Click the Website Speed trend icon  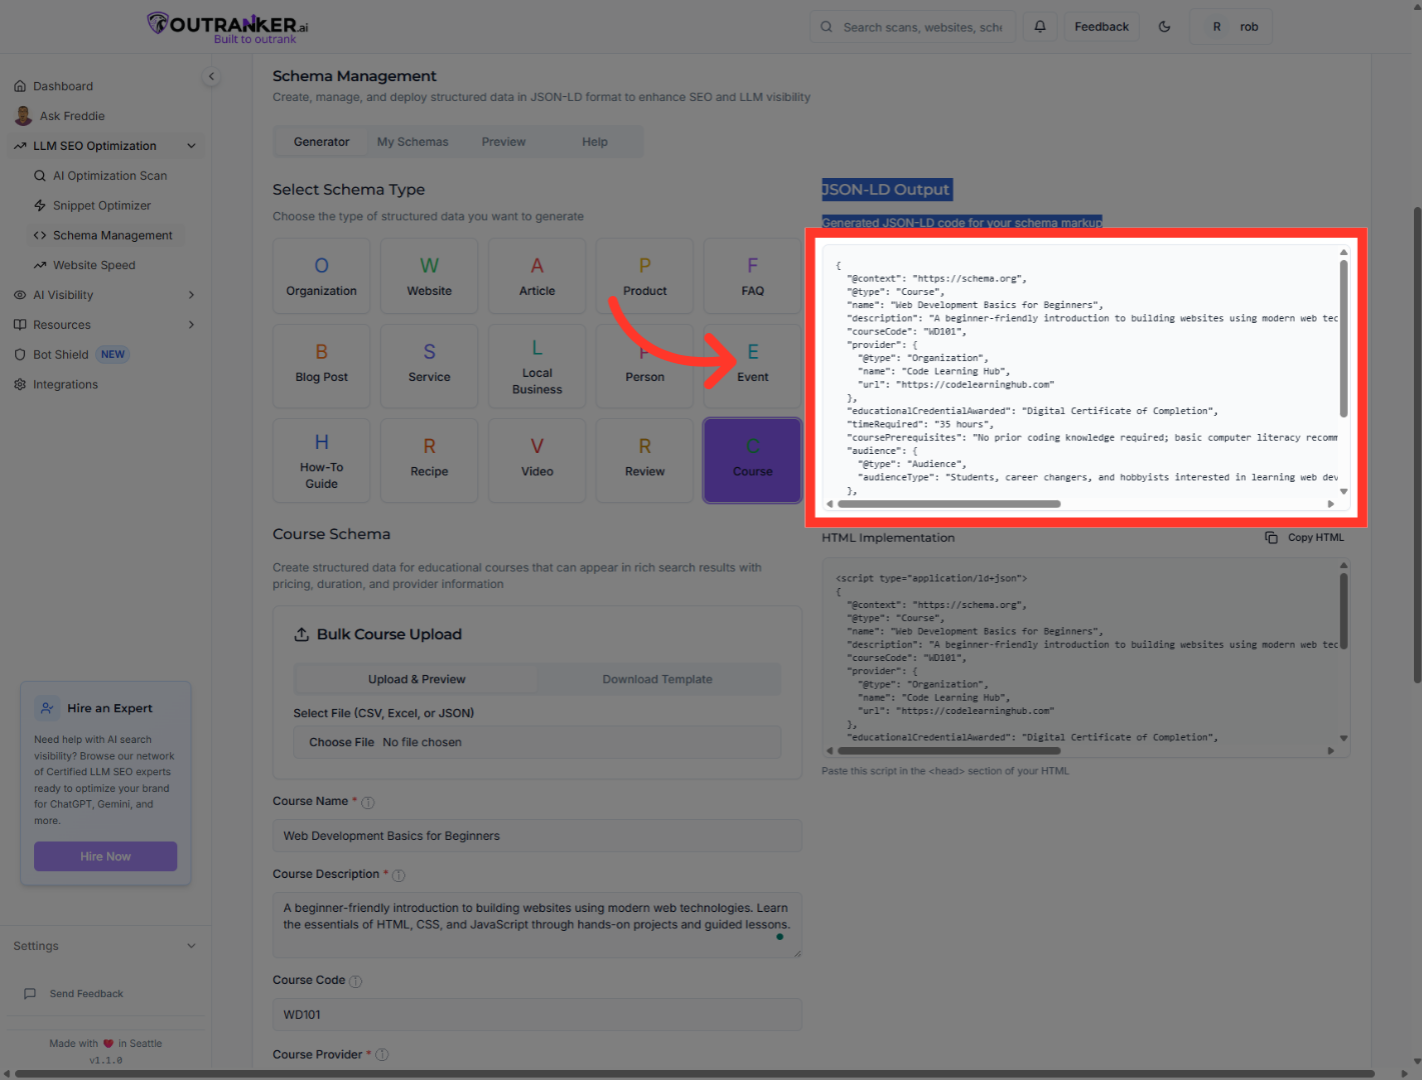[x=40, y=266]
